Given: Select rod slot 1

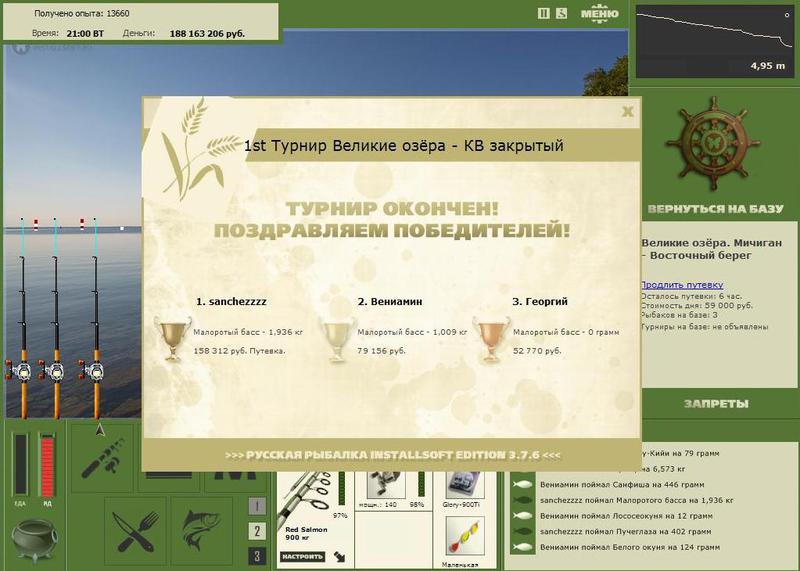Looking at the screenshot, I should click(257, 506).
